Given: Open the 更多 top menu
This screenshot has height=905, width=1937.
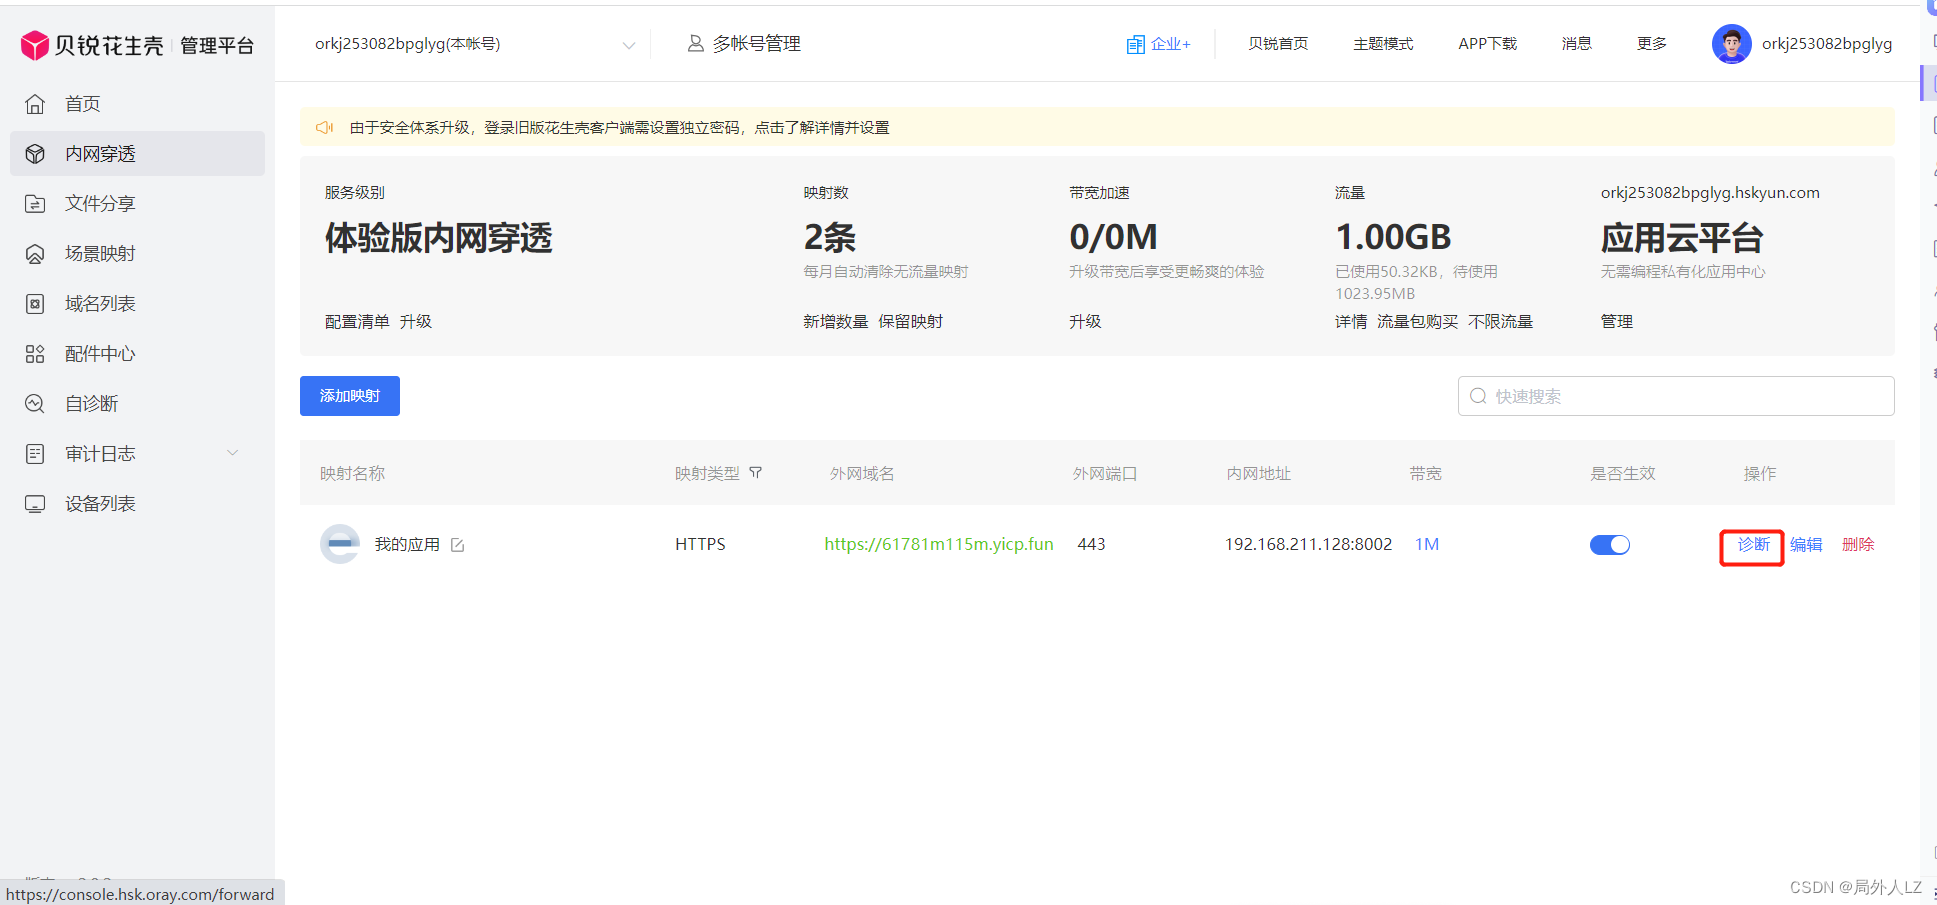Looking at the screenshot, I should 1652,44.
